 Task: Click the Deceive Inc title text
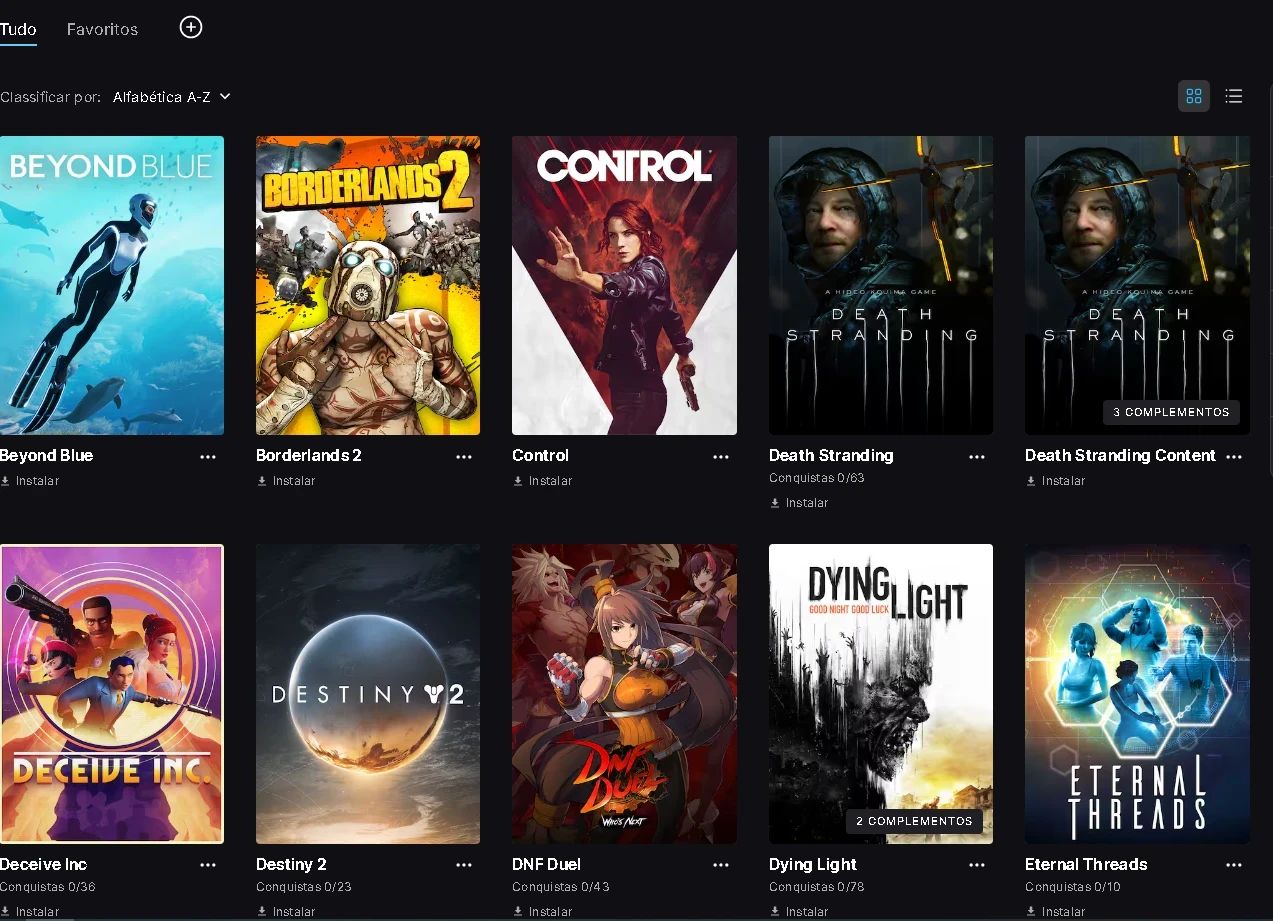[x=44, y=864]
